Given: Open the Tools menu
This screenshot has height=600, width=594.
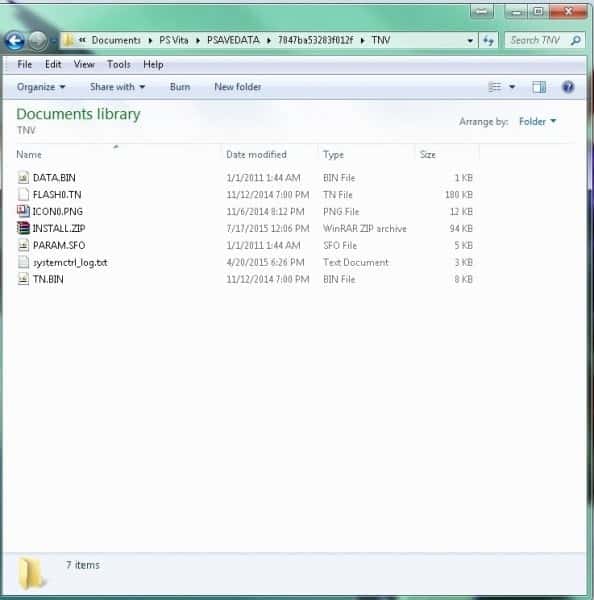Looking at the screenshot, I should coord(119,64).
